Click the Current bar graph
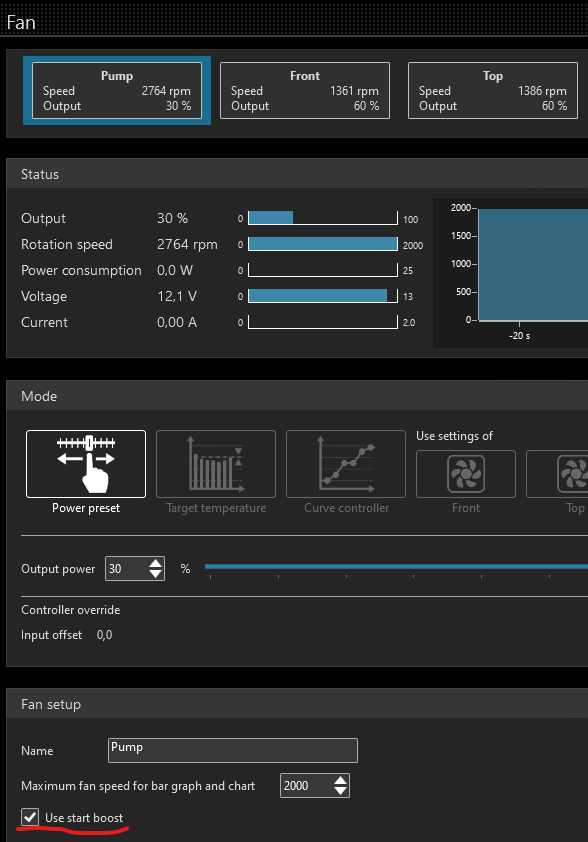588x842 pixels. click(323, 322)
